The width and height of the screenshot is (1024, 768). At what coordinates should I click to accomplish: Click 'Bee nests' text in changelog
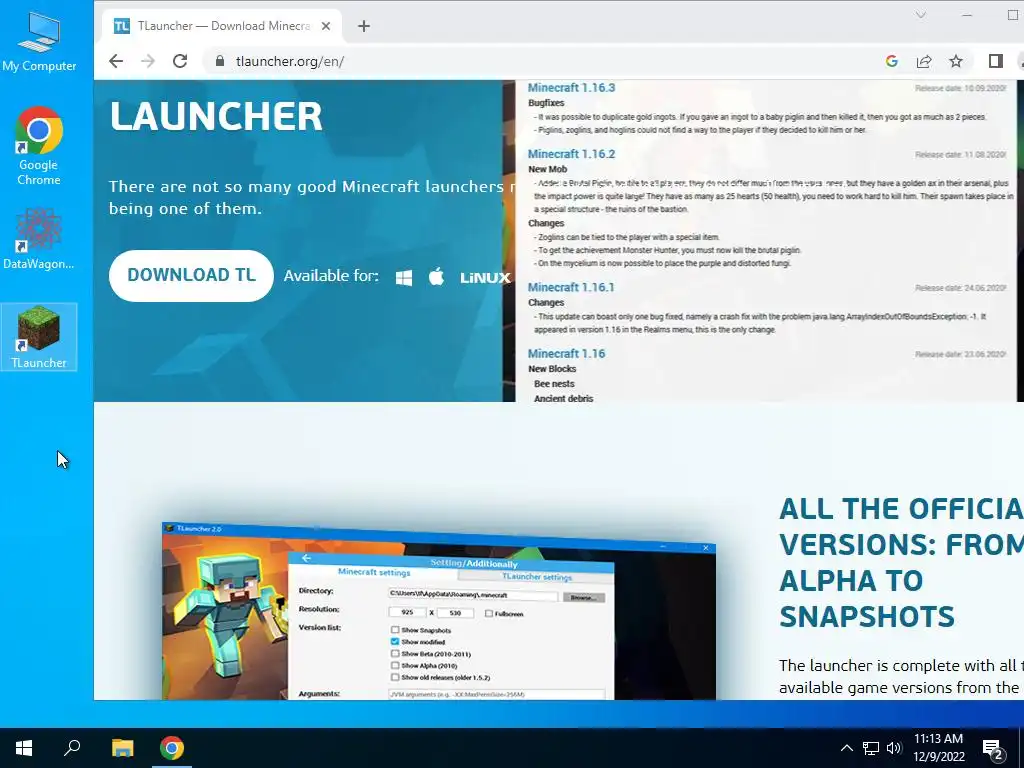554,384
